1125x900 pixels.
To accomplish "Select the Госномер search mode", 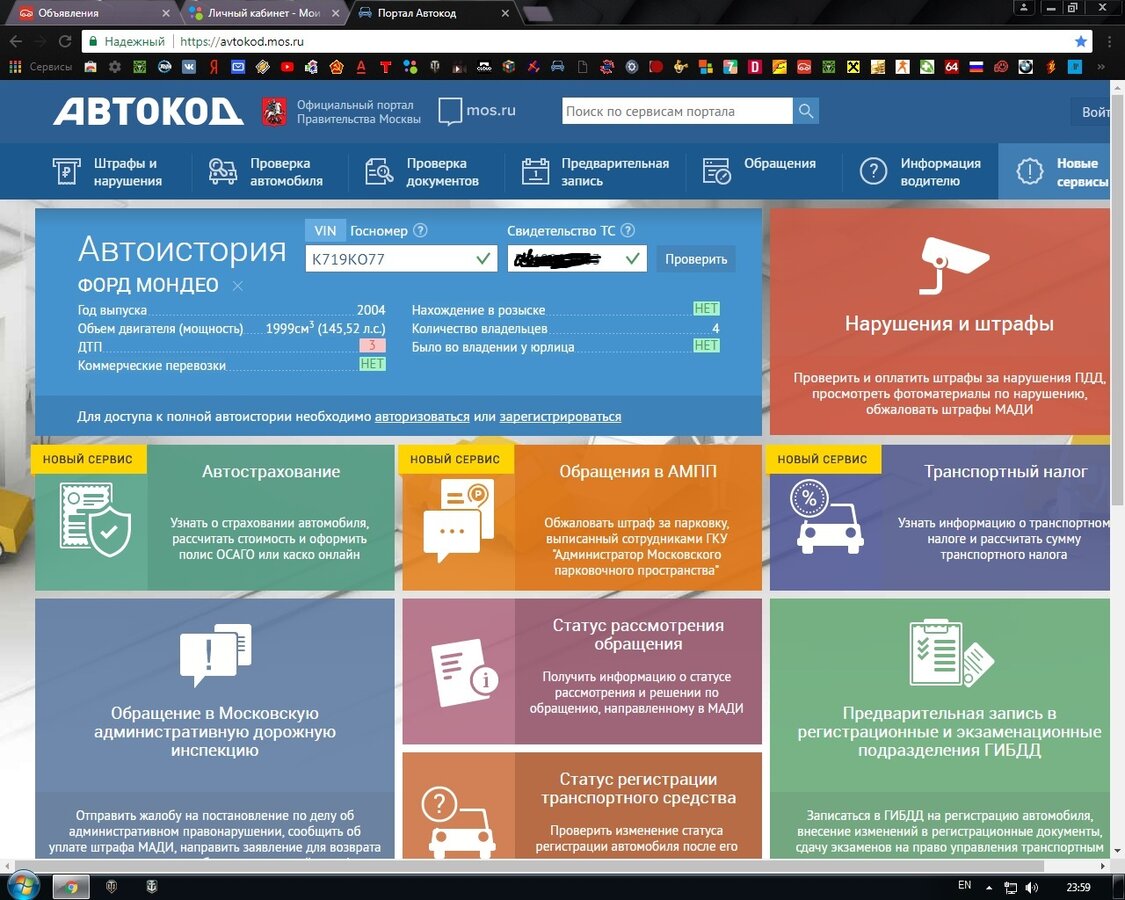I will (379, 231).
